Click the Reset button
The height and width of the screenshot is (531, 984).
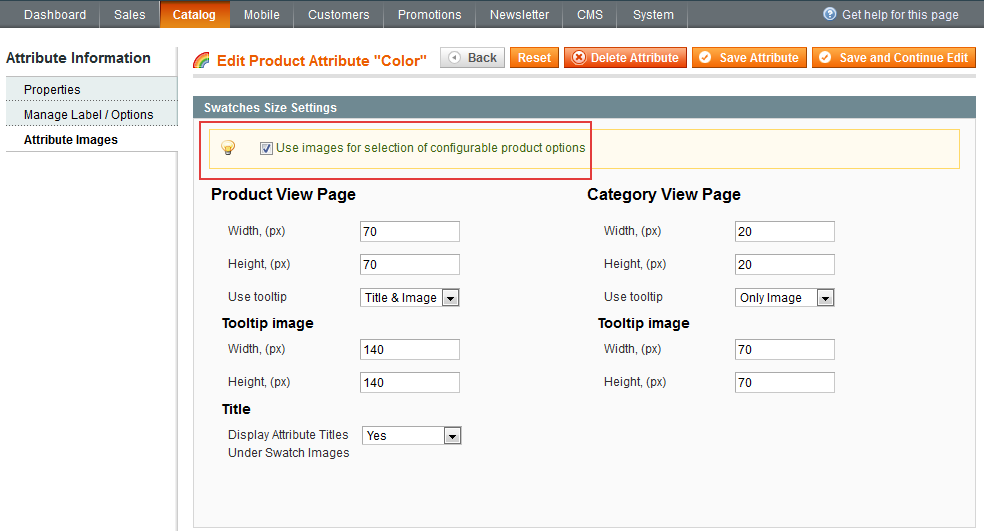(534, 58)
